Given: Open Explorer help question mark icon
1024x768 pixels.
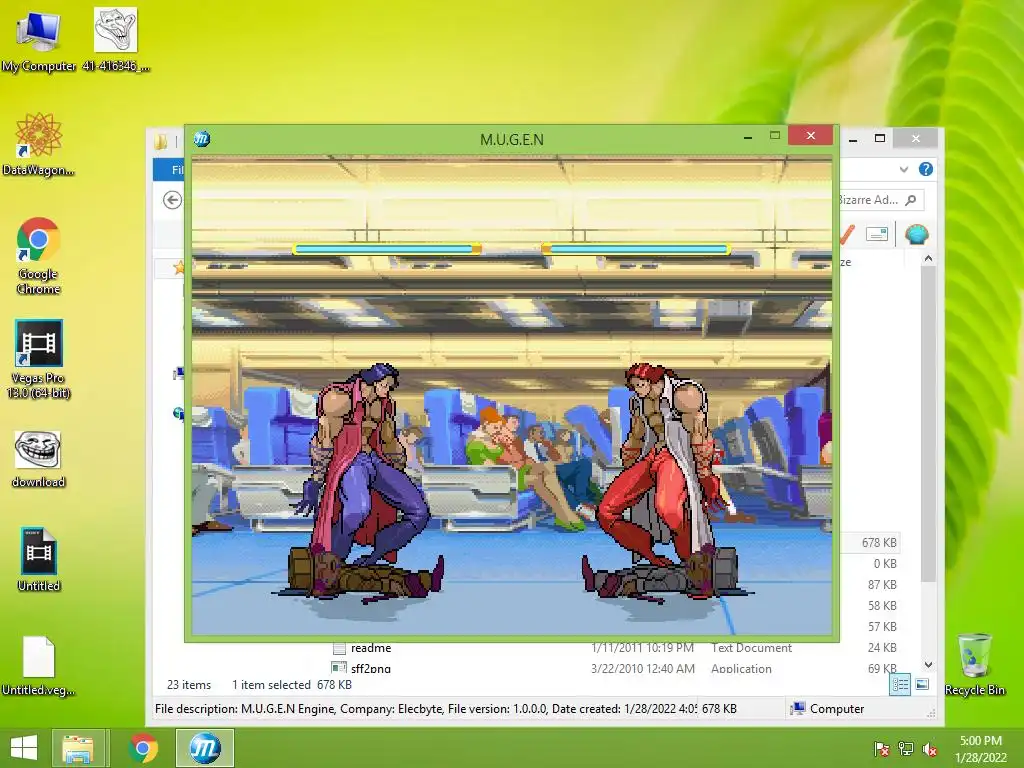Looking at the screenshot, I should (x=925, y=169).
